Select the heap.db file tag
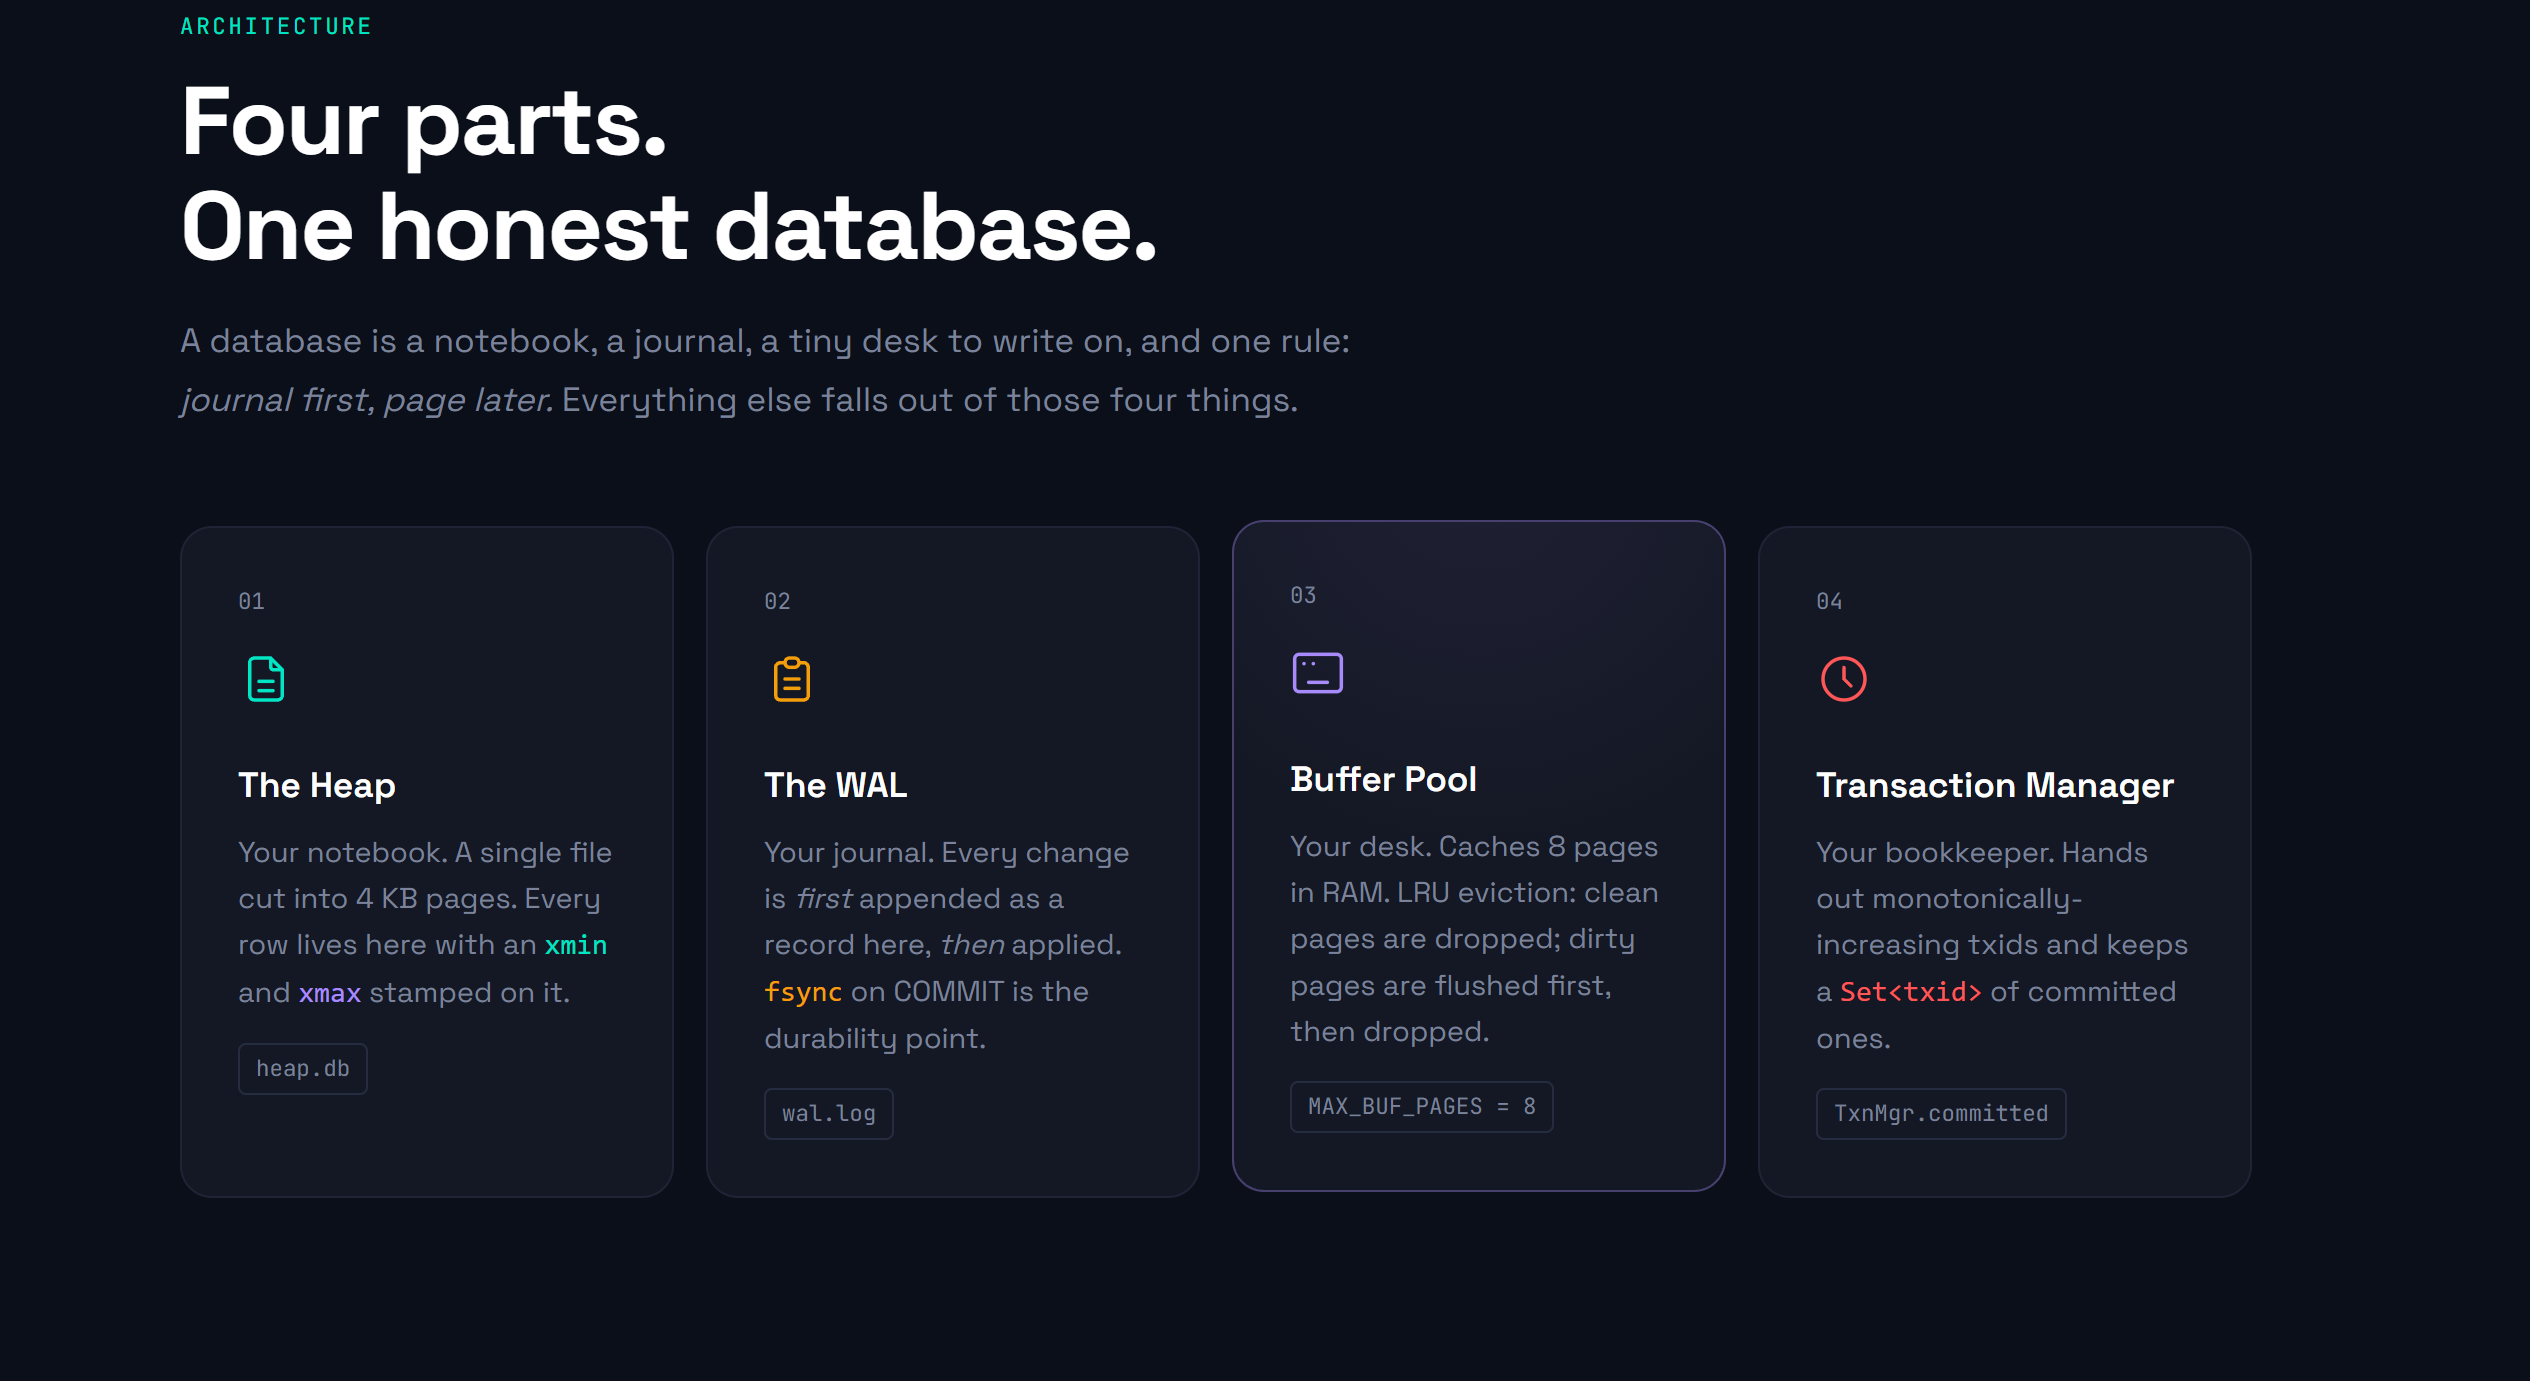The image size is (2530, 1381). coord(303,1069)
